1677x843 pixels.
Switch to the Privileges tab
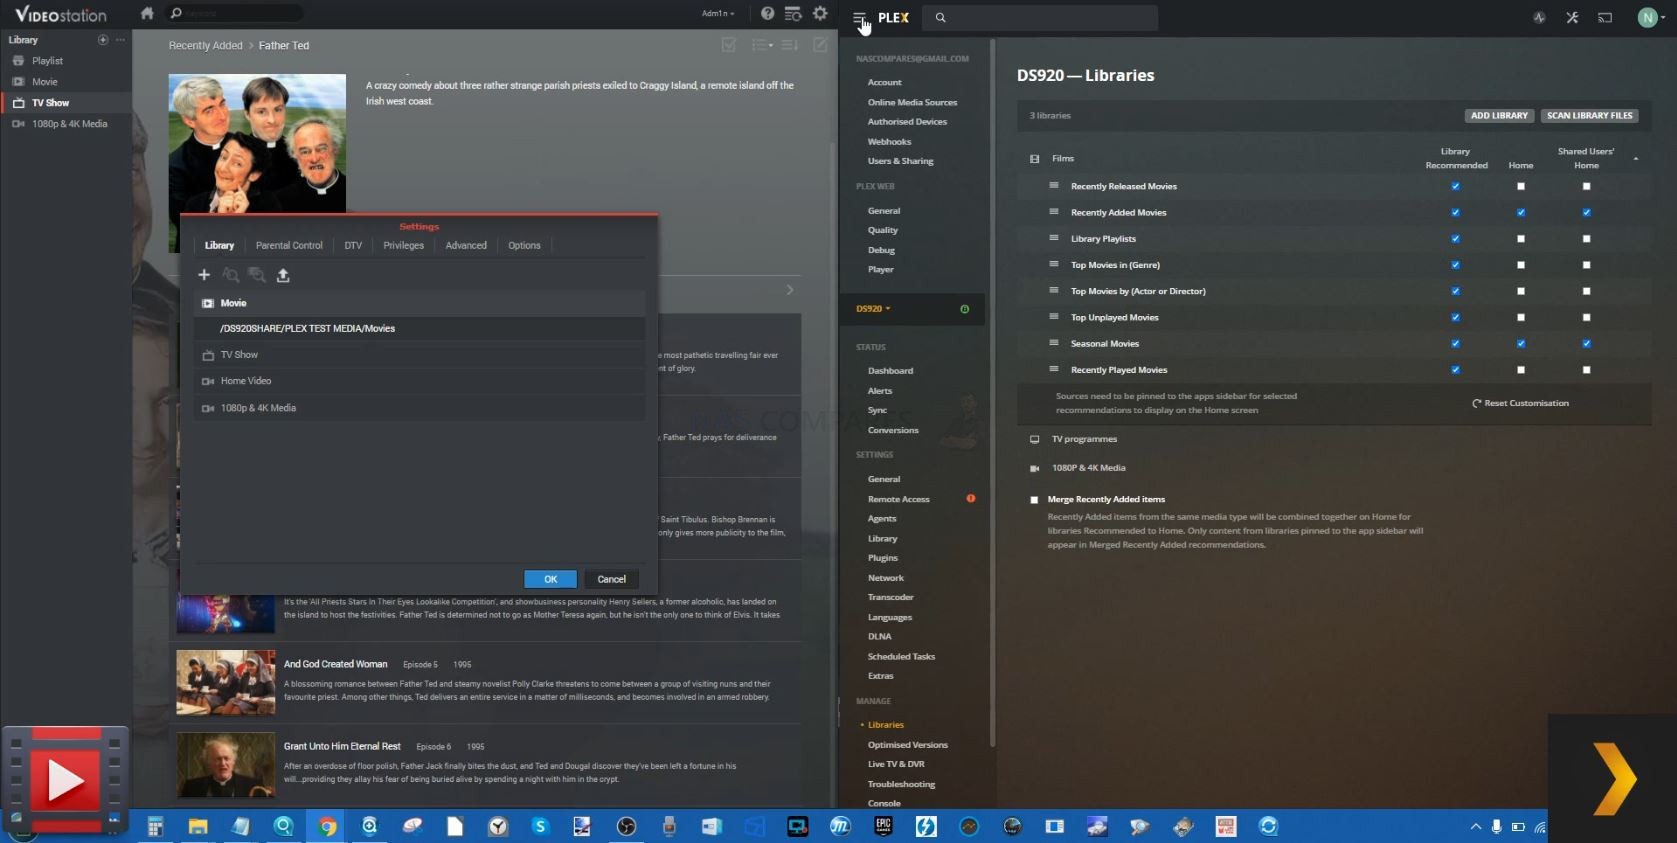[x=403, y=245]
